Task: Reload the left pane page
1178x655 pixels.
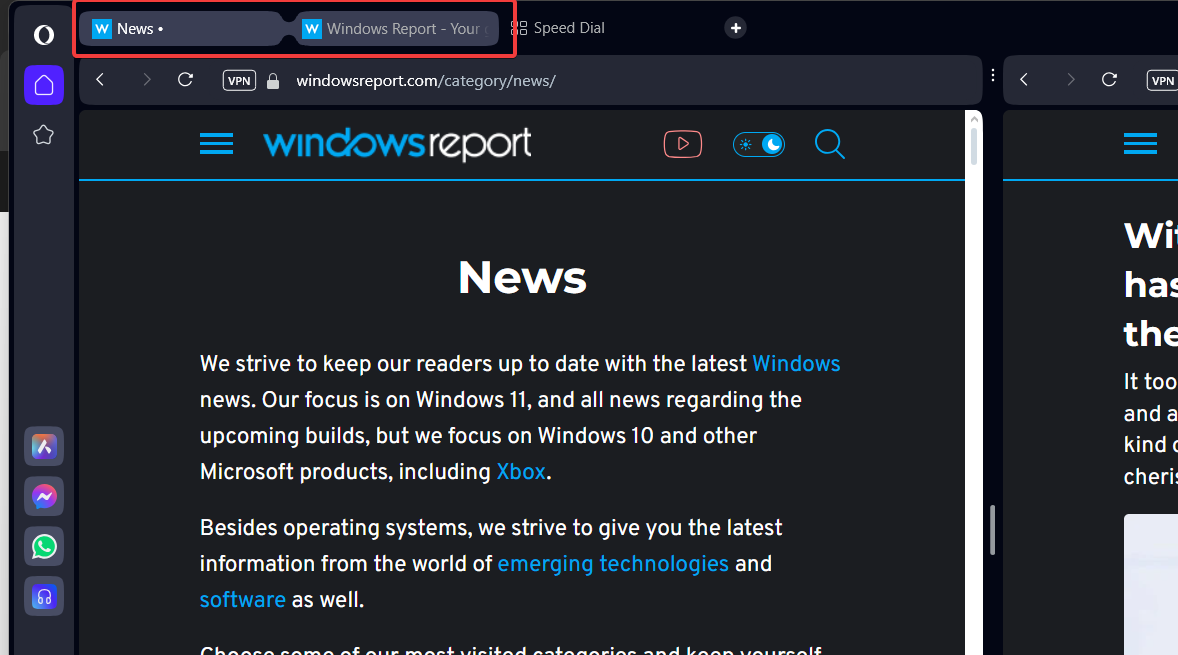Action: [186, 80]
